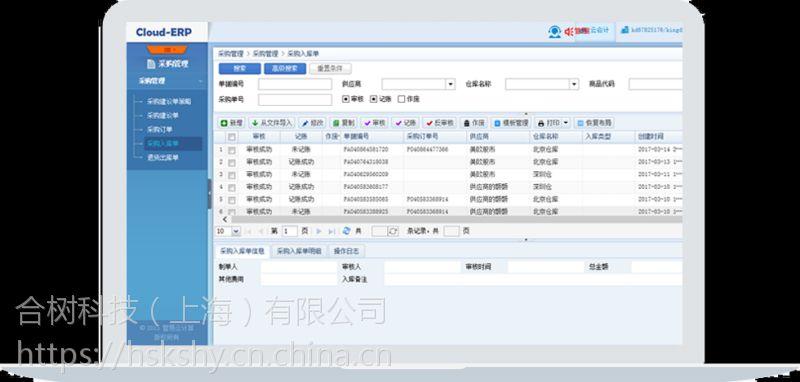This screenshot has width=800, height=382.
Task: Check row 1 checkbox PA040864581720
Action: (x=232, y=150)
